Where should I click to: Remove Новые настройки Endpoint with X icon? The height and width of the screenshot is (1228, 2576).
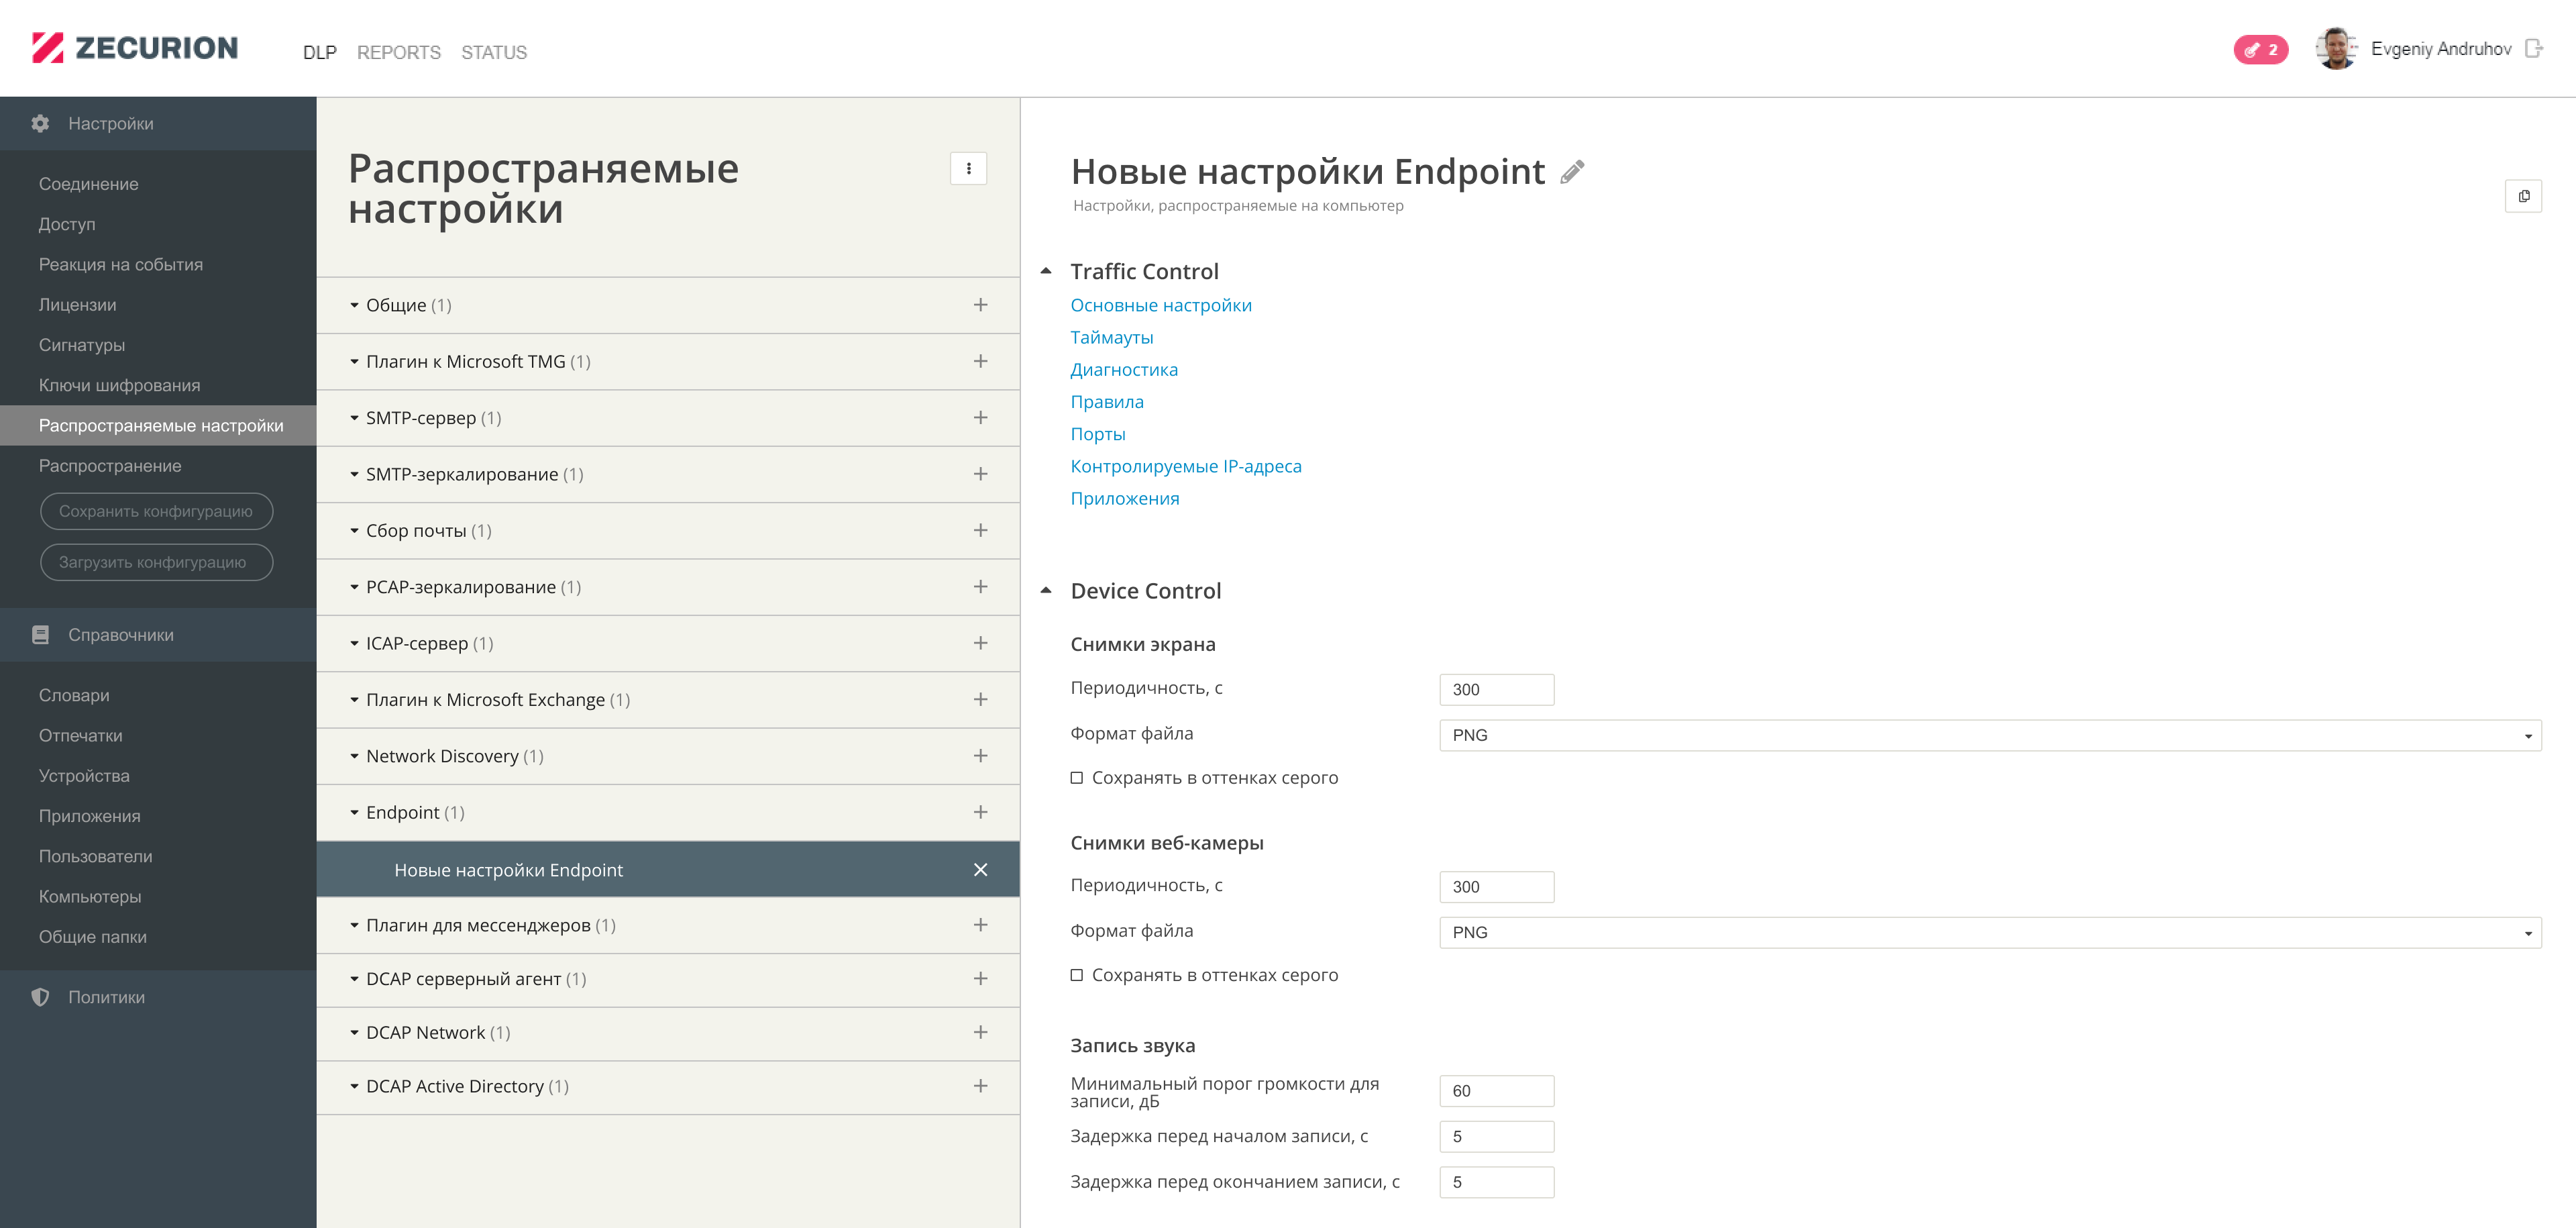tap(980, 870)
